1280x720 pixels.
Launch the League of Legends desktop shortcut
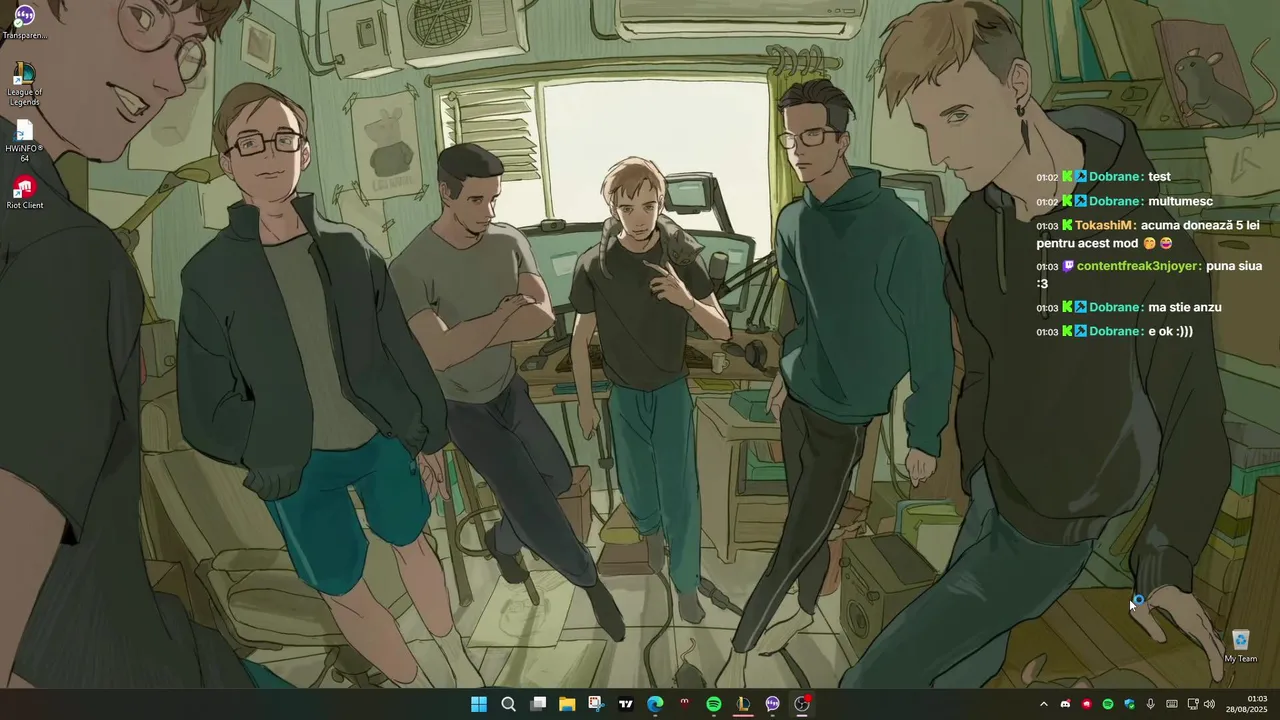coord(25,84)
